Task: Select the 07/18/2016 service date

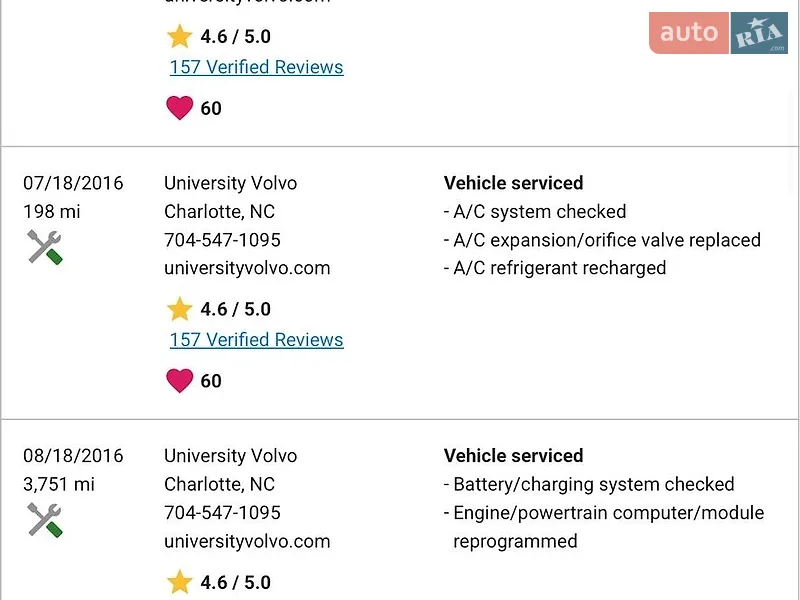Action: point(73,183)
